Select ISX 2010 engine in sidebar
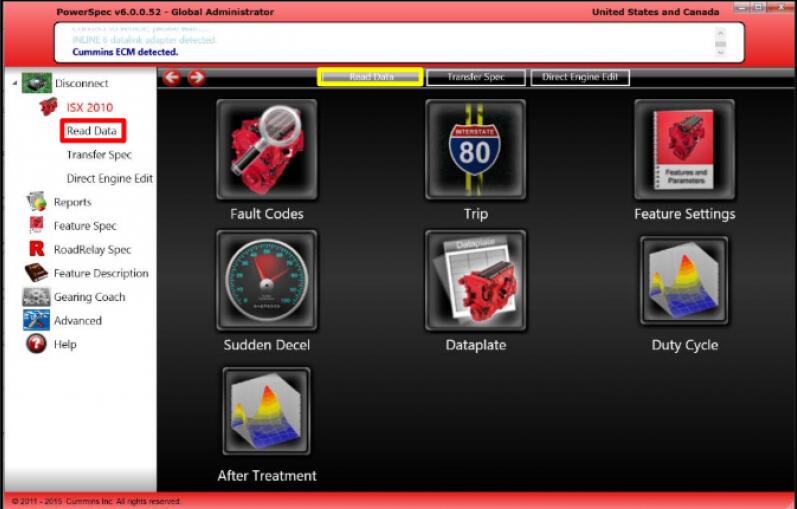Screen dimensions: 797x509 click(89, 107)
